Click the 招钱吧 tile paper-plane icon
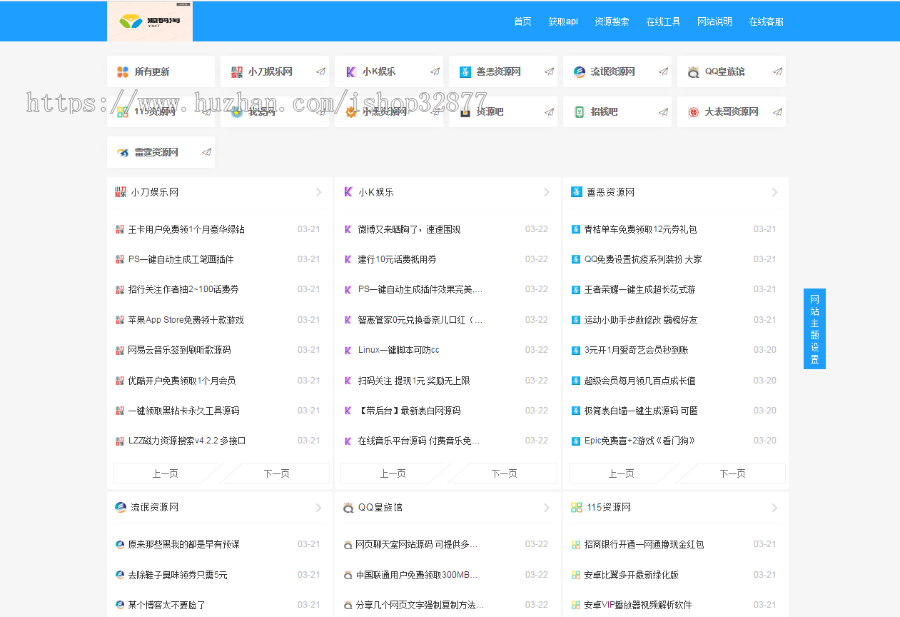 (664, 112)
